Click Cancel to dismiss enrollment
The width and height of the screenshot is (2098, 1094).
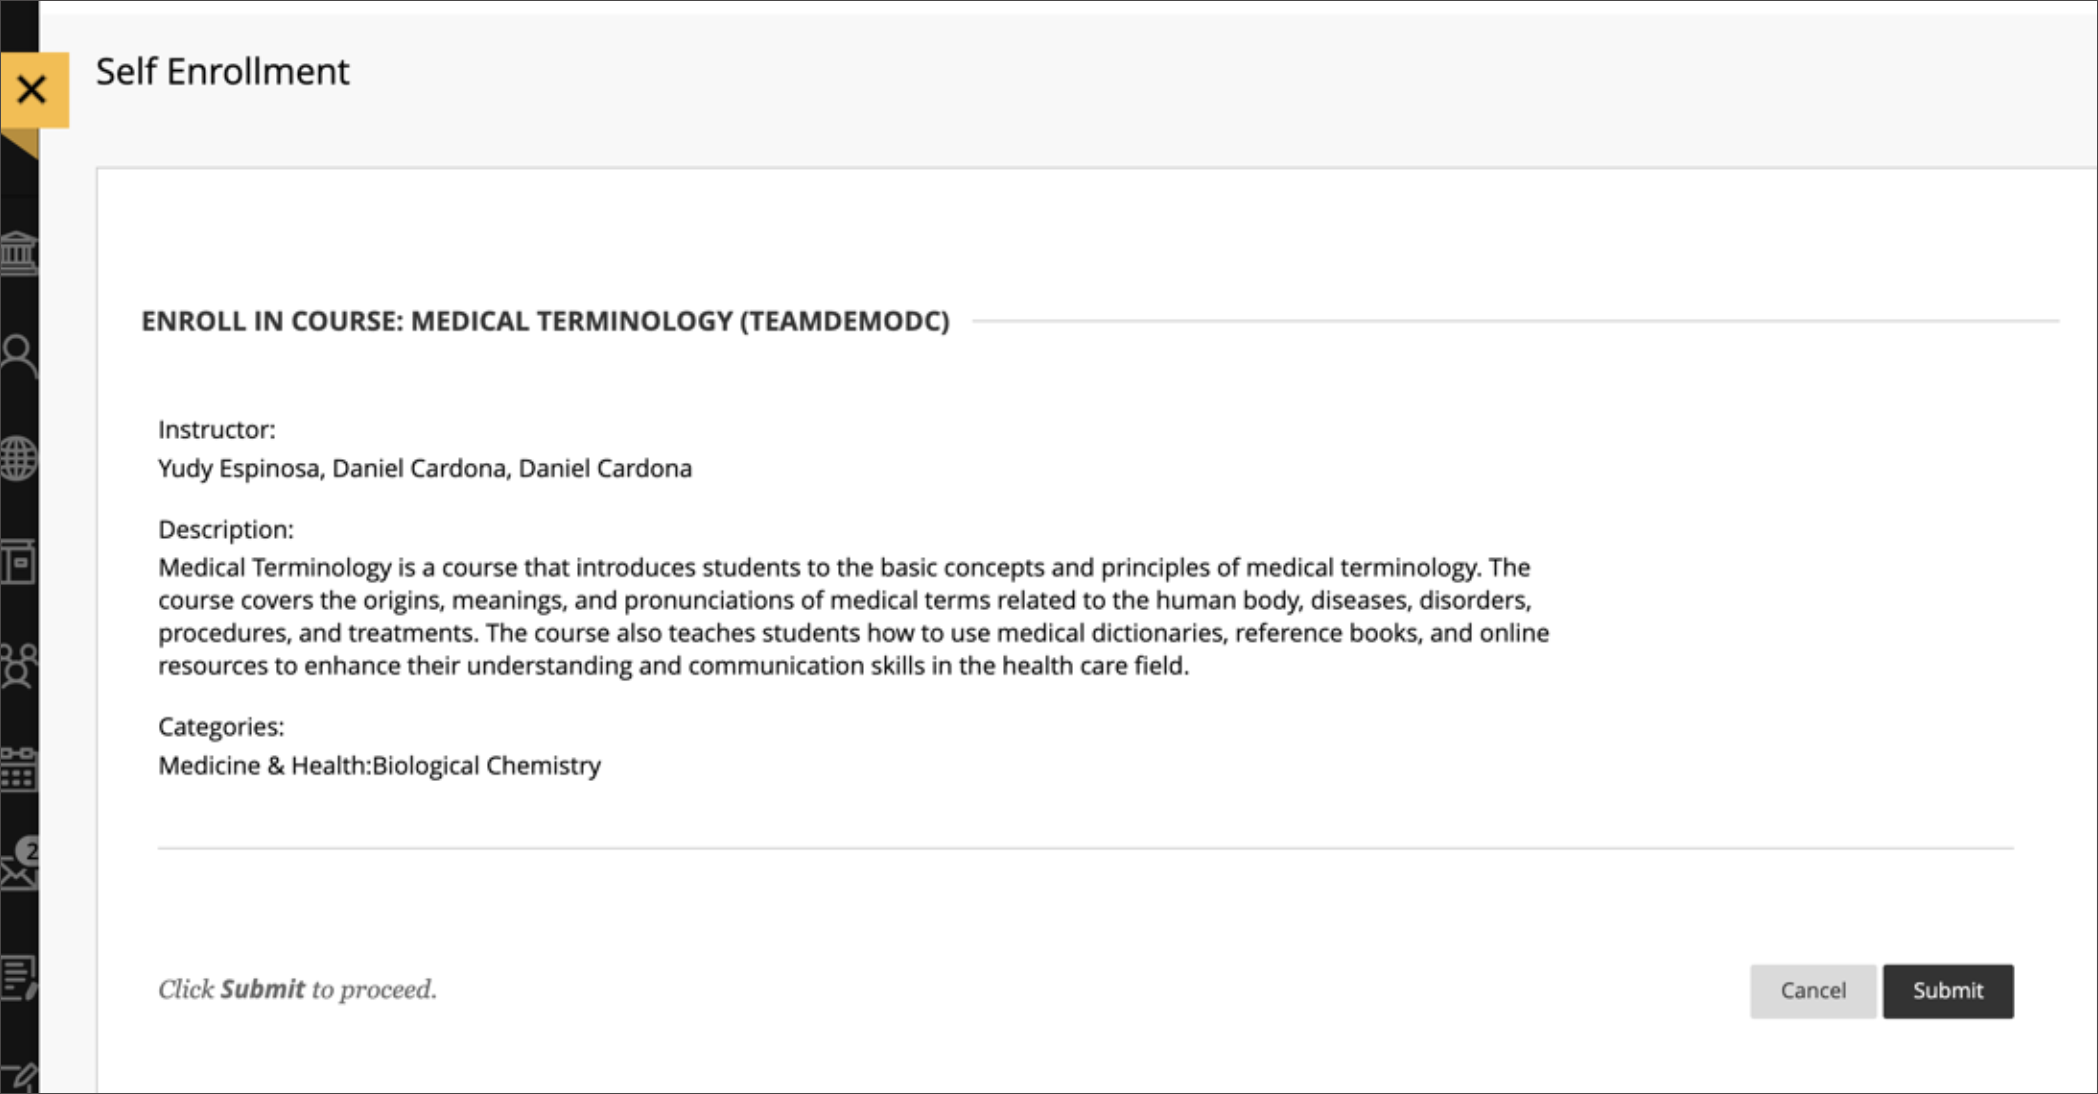pos(1812,990)
